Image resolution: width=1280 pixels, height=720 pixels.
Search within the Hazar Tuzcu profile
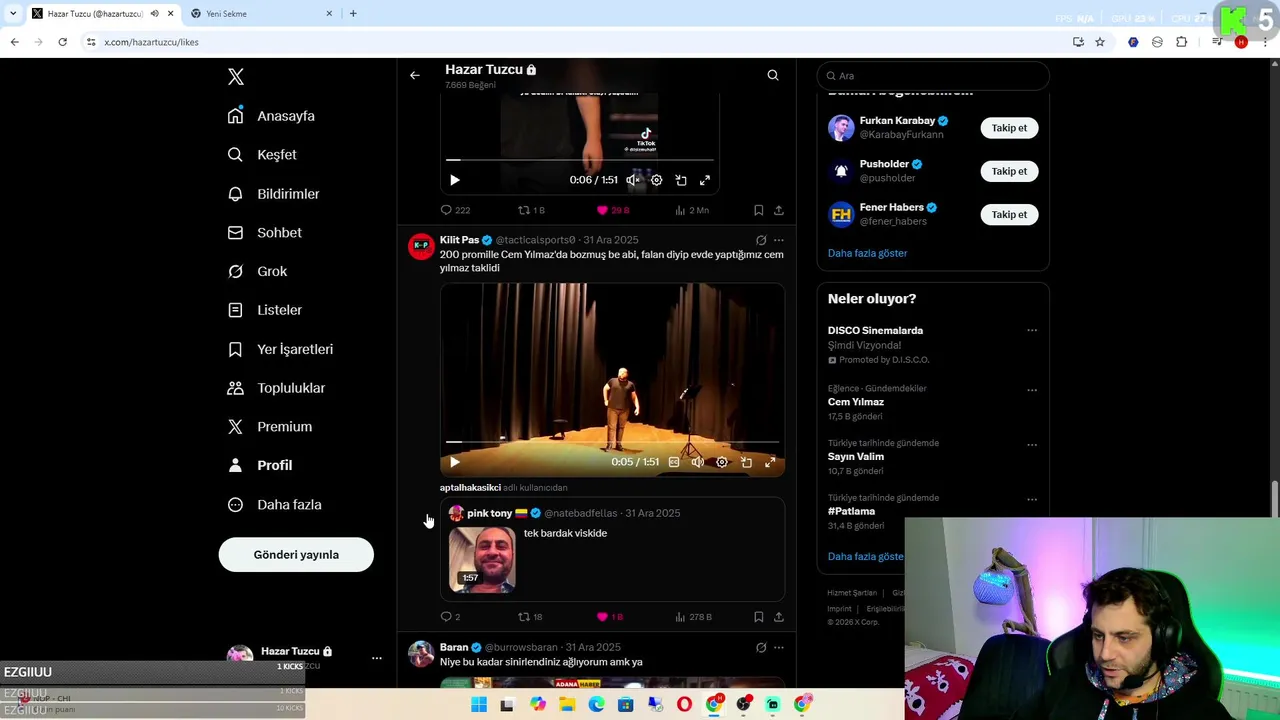[773, 75]
